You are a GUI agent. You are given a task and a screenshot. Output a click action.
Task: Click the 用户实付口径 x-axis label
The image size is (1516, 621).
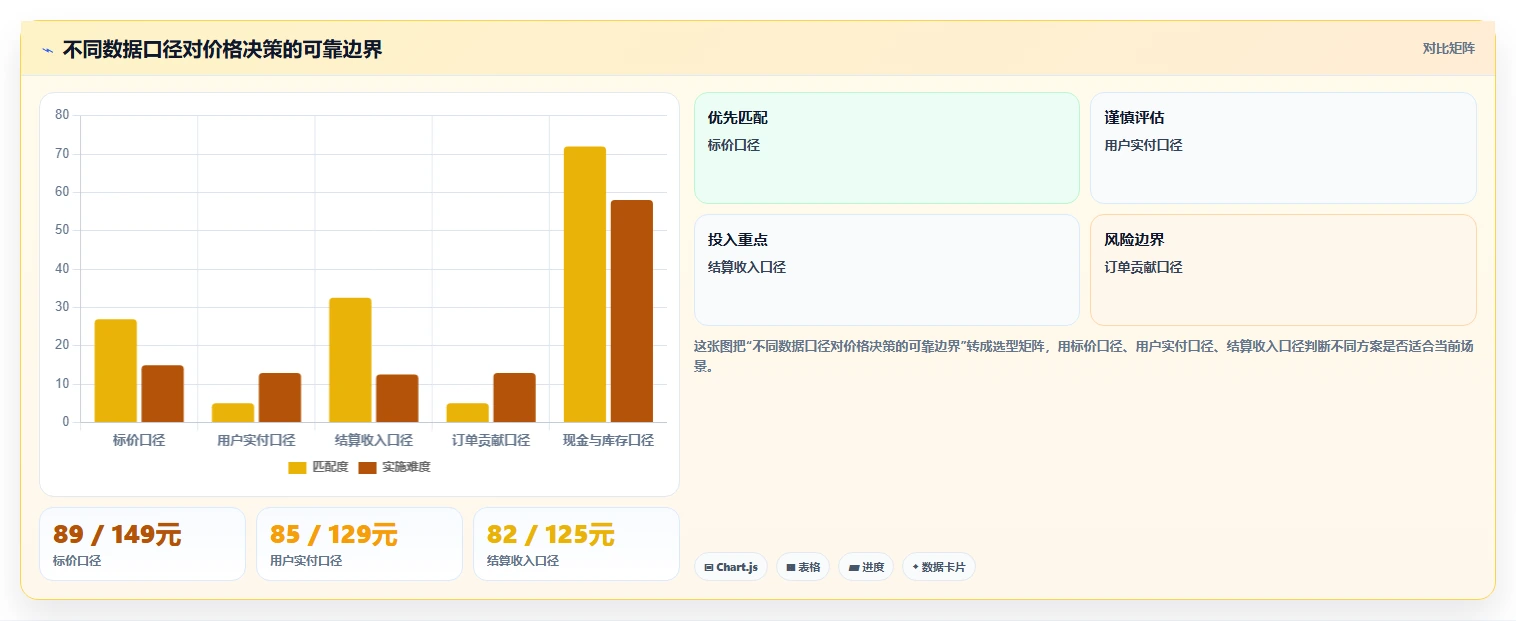[x=256, y=440]
